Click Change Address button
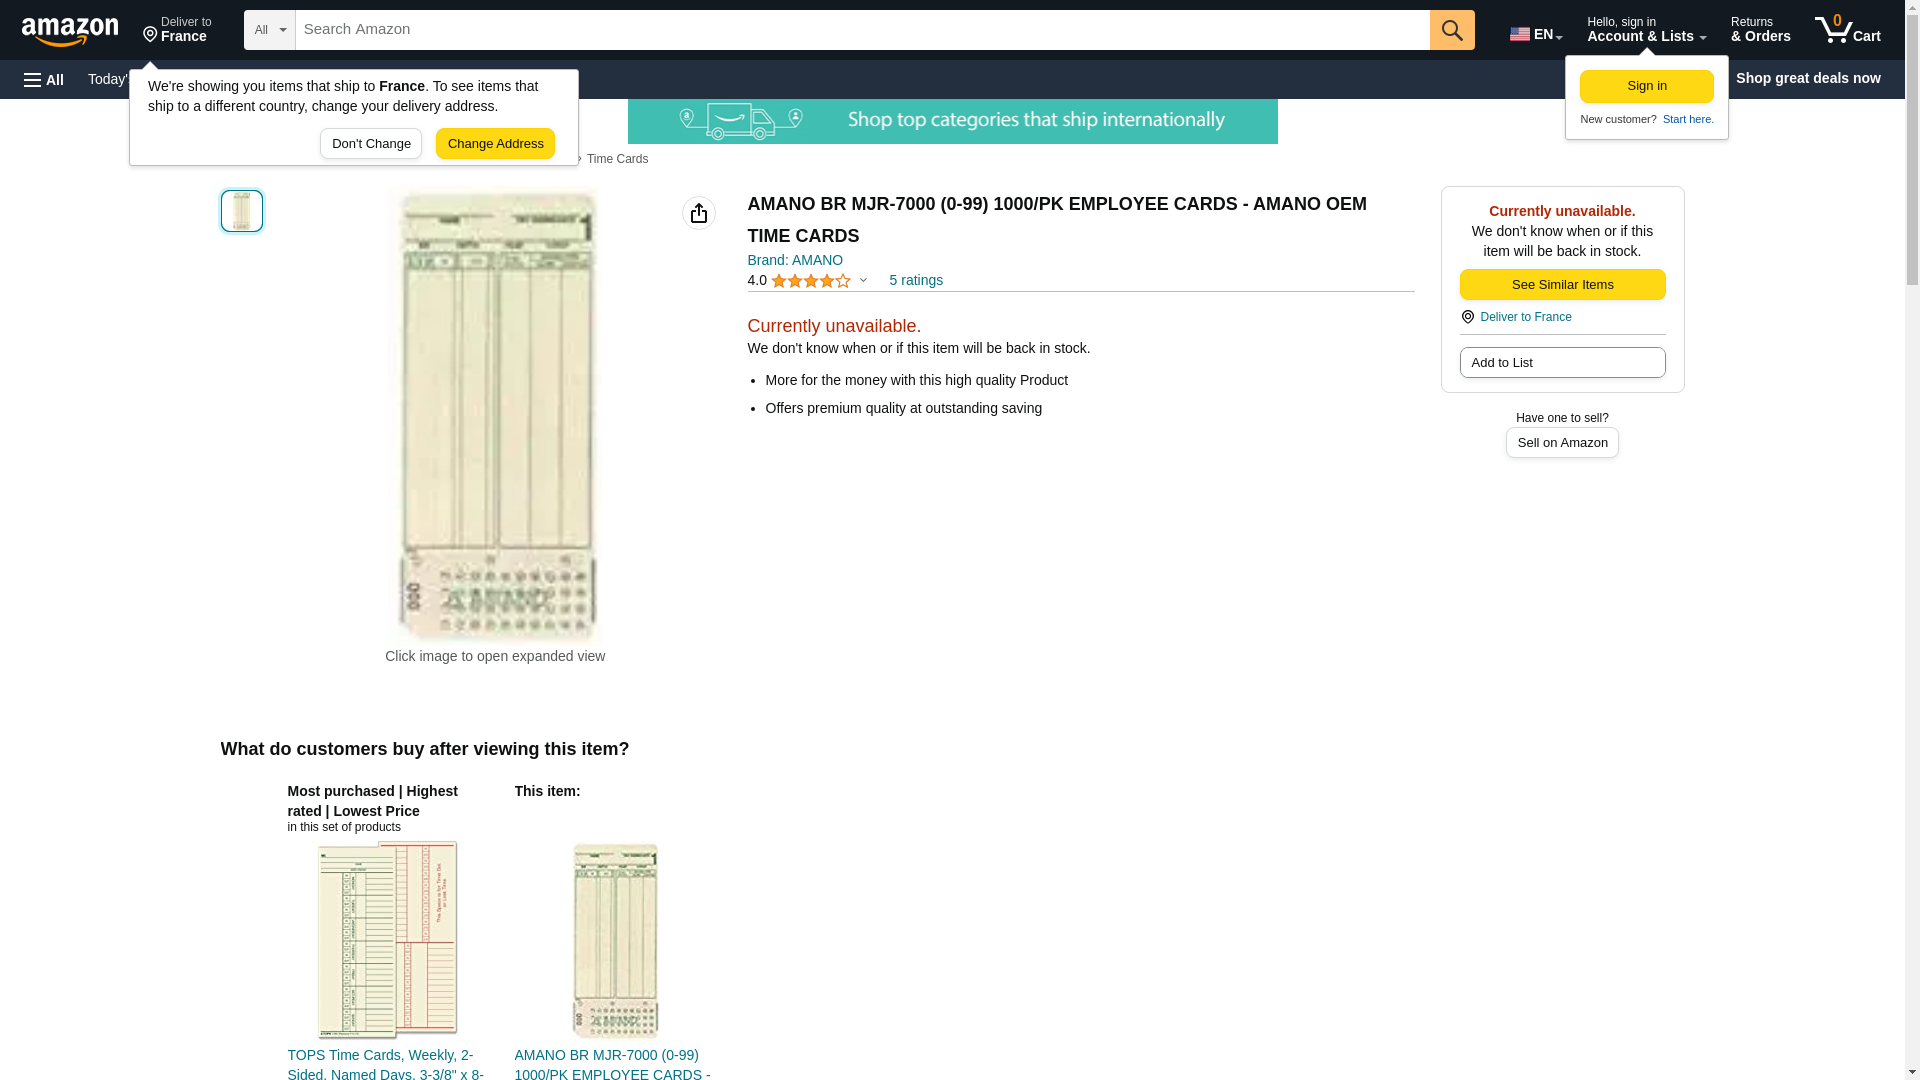Screen dimensions: 1920x1080 495,144
